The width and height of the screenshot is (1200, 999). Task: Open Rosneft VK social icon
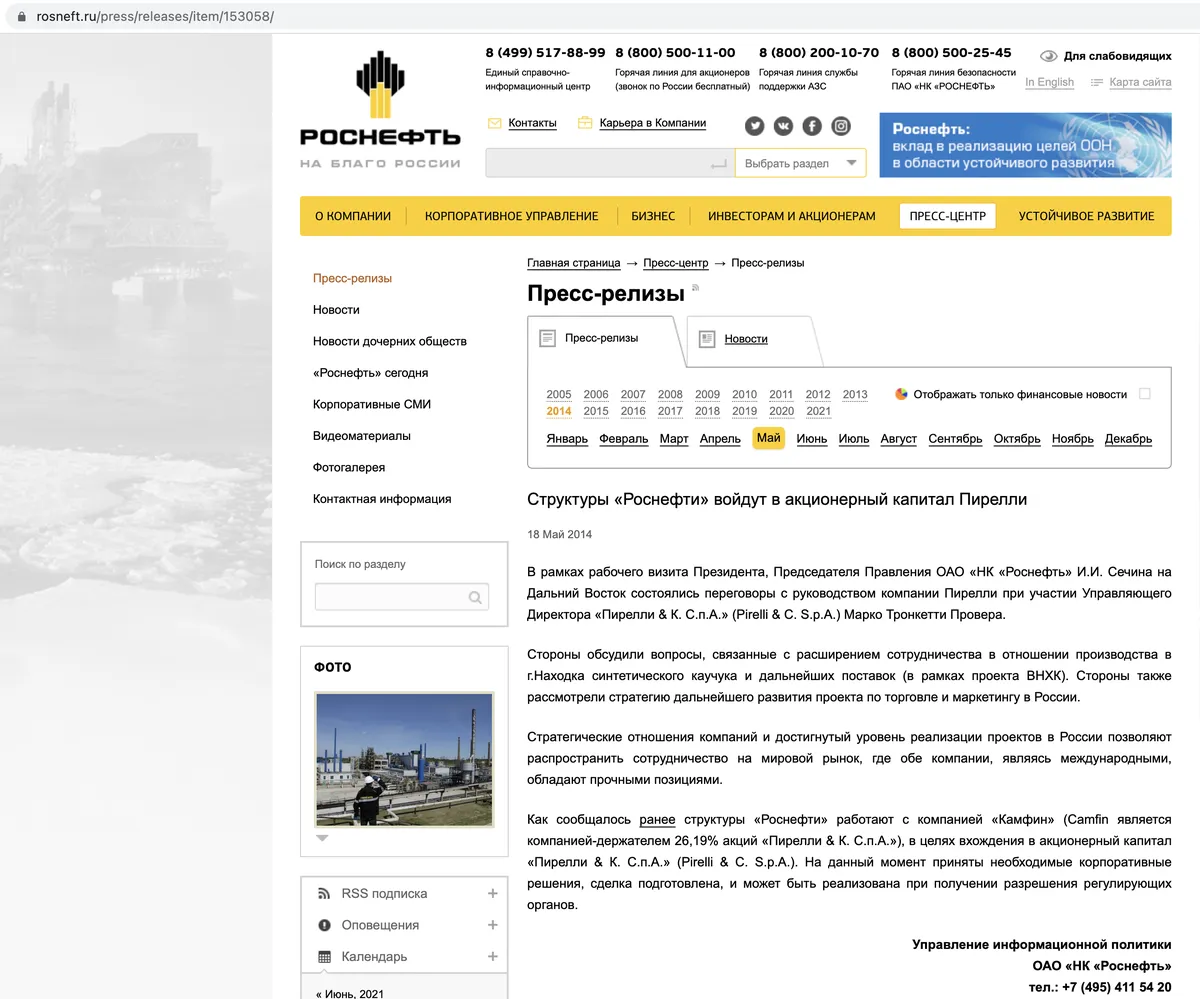[783, 126]
